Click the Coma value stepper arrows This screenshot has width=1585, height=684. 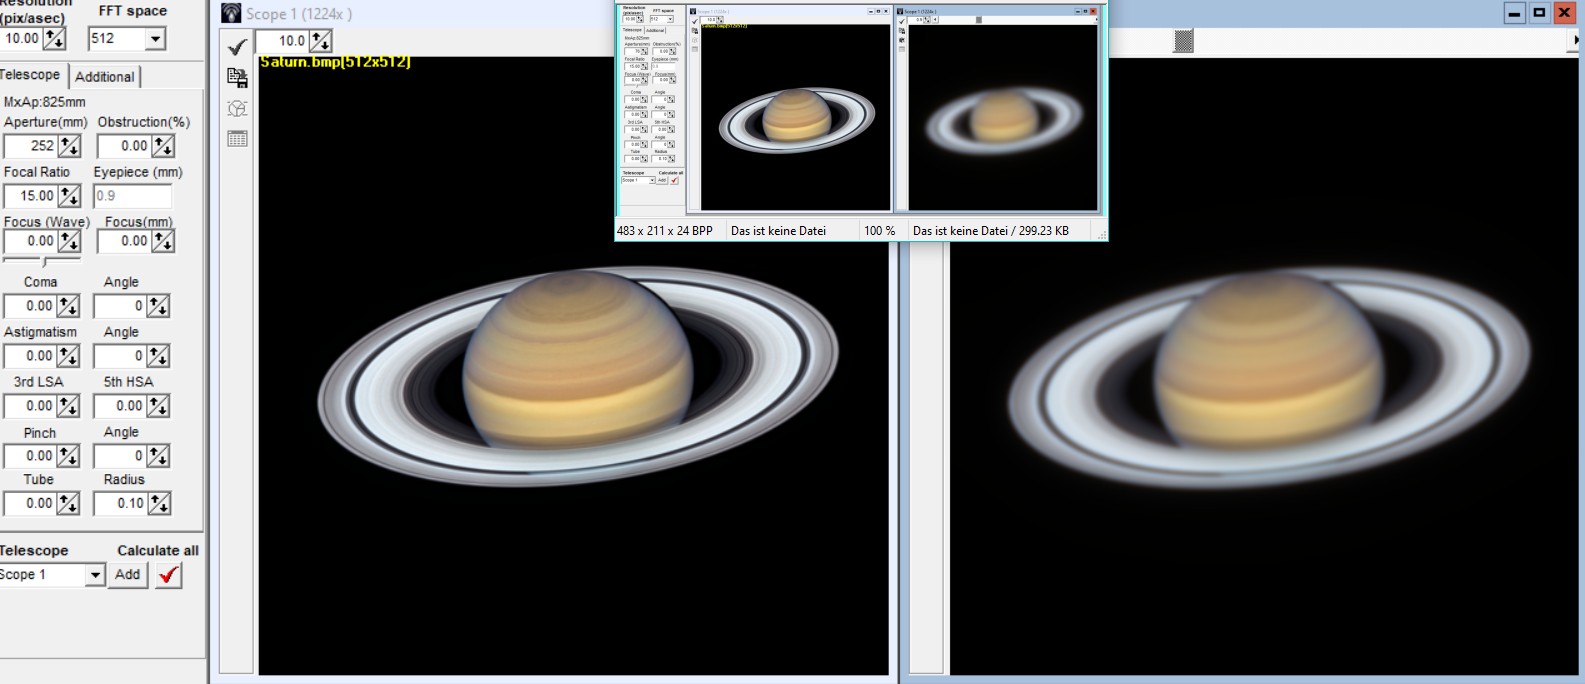pos(67,306)
